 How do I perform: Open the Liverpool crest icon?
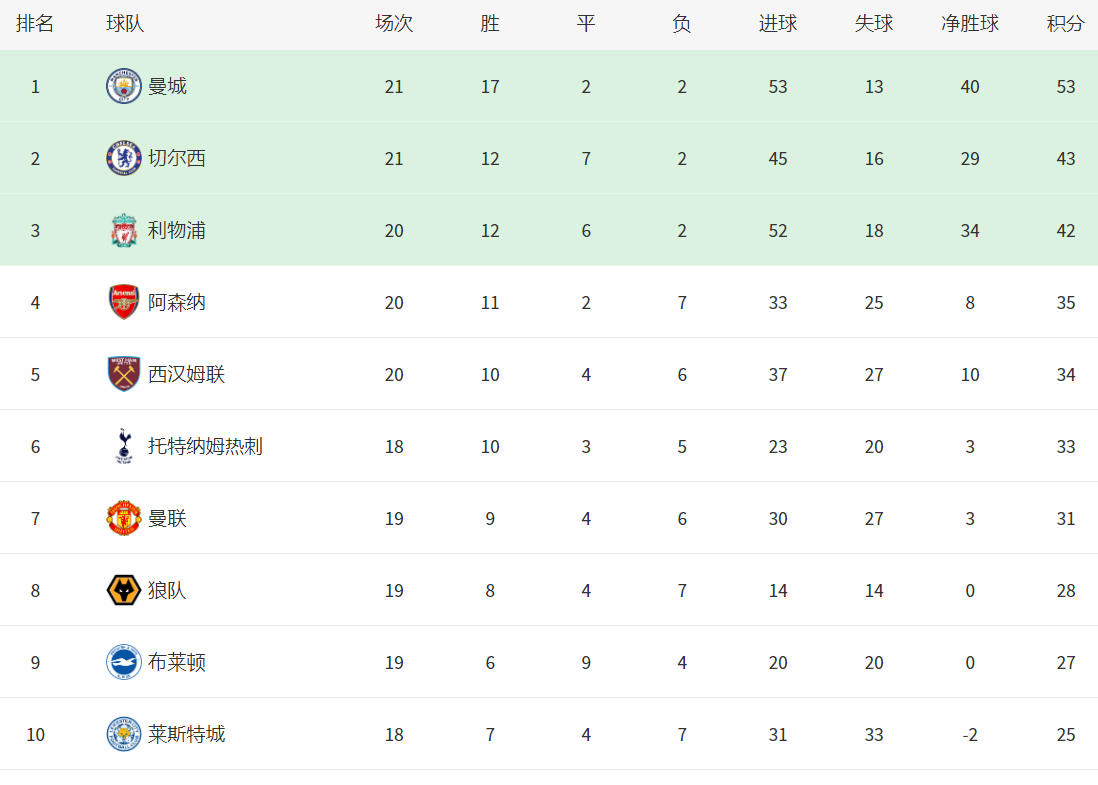[124, 230]
